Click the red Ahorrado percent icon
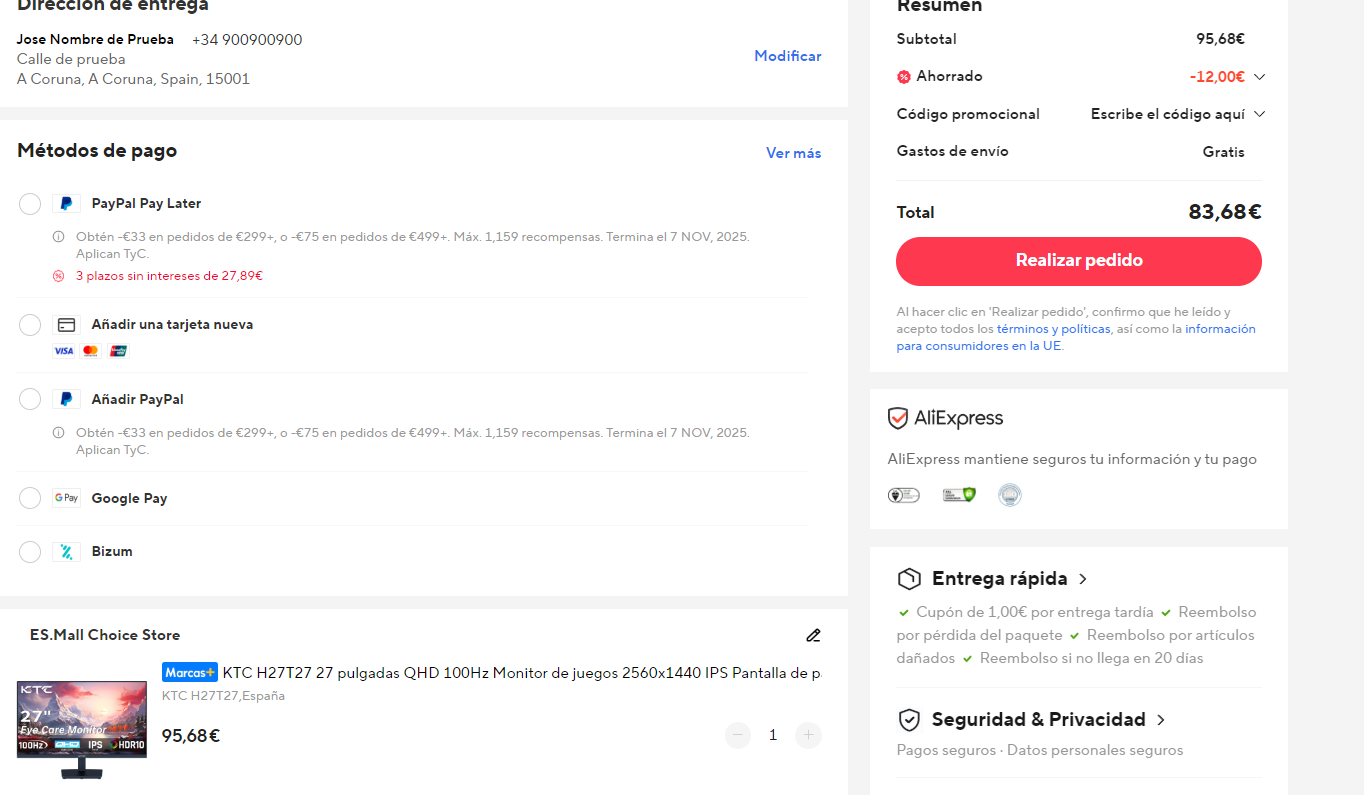The width and height of the screenshot is (1364, 795). pos(904,77)
